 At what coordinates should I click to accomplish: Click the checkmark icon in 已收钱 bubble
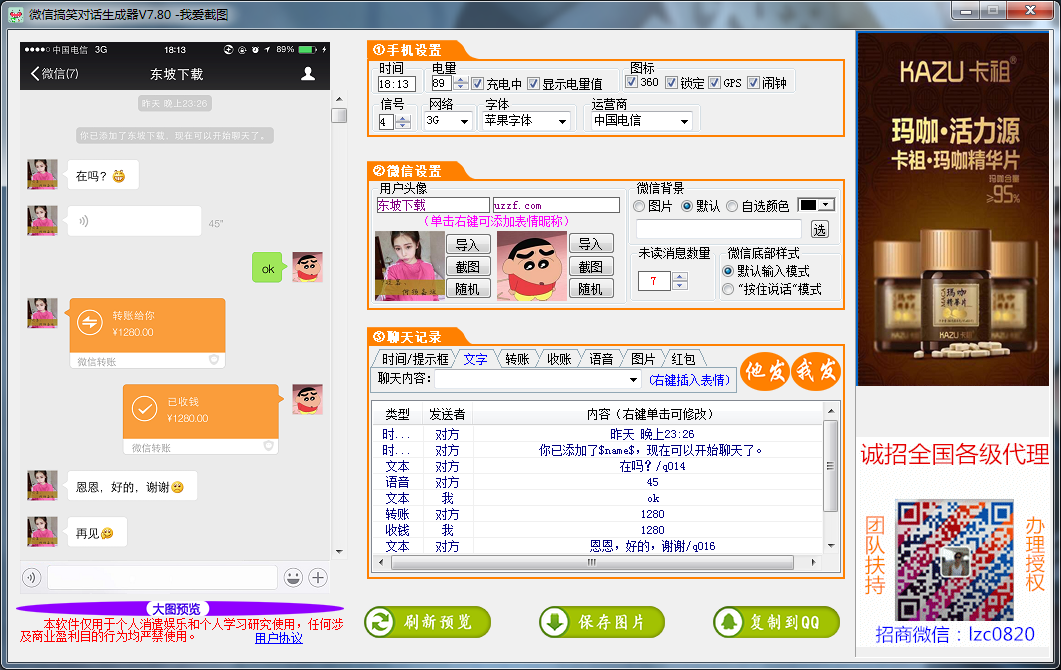click(144, 409)
